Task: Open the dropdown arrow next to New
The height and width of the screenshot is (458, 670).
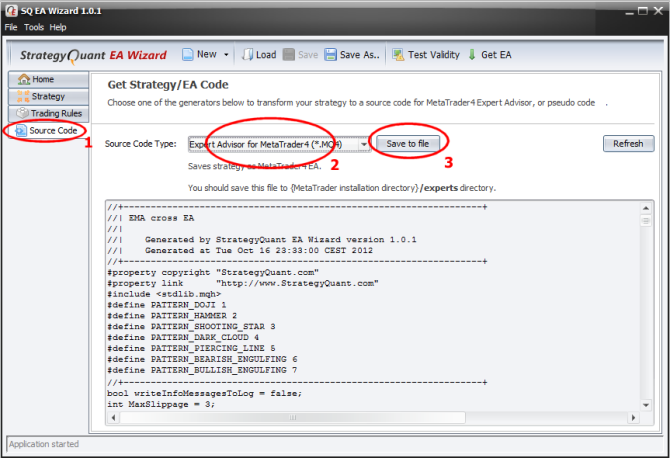Action: point(226,55)
